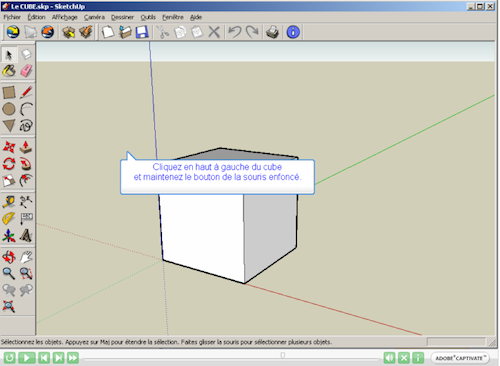Pick the Text label tool

coord(26,219)
